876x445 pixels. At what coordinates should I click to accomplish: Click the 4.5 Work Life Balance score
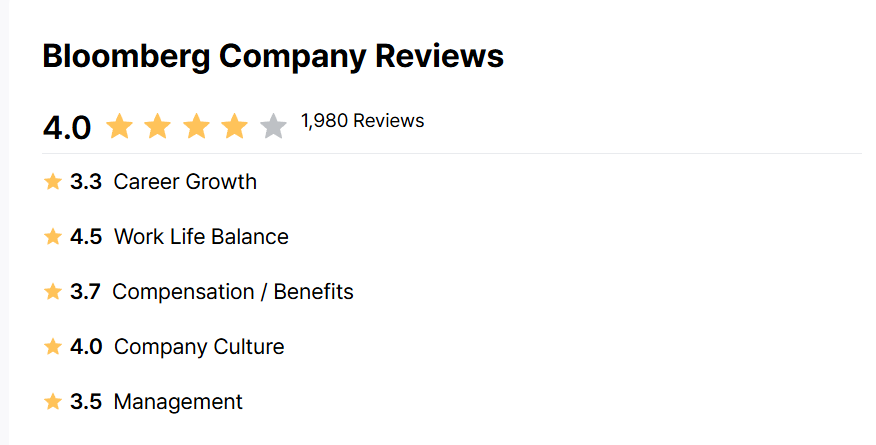(86, 236)
